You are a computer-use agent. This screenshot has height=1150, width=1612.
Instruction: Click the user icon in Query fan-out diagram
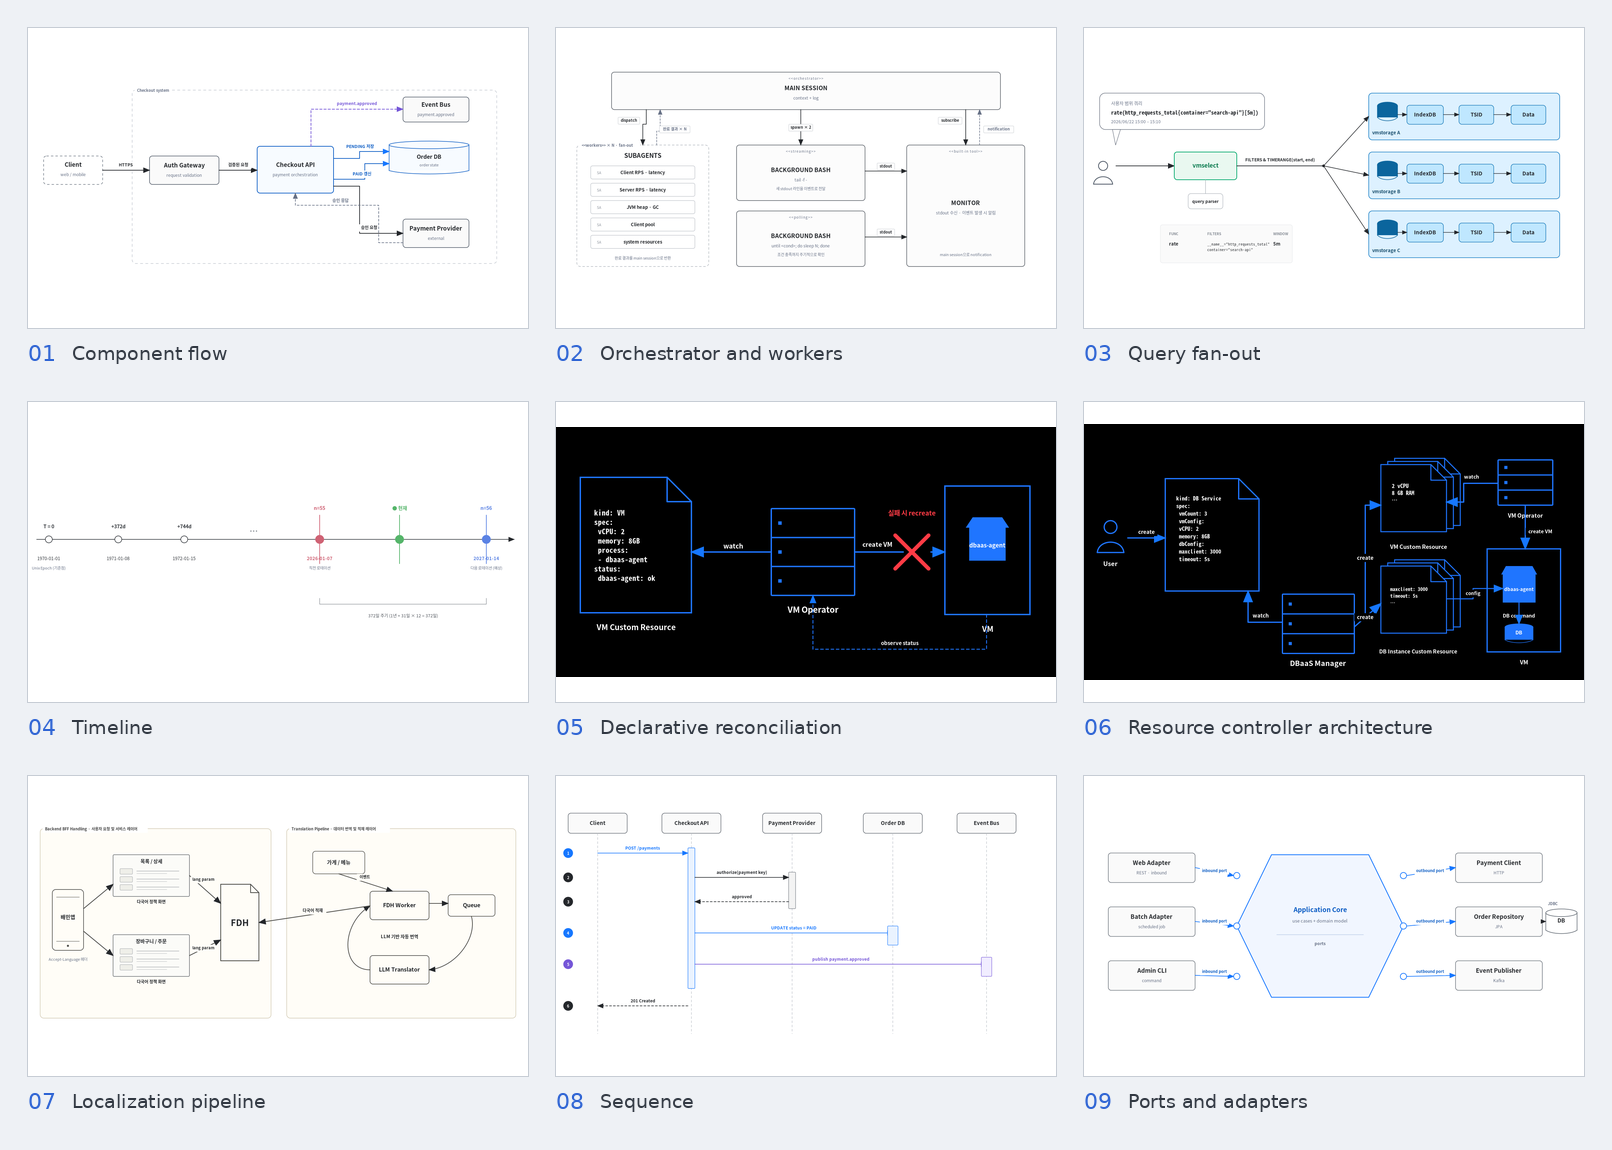[x=1103, y=173]
